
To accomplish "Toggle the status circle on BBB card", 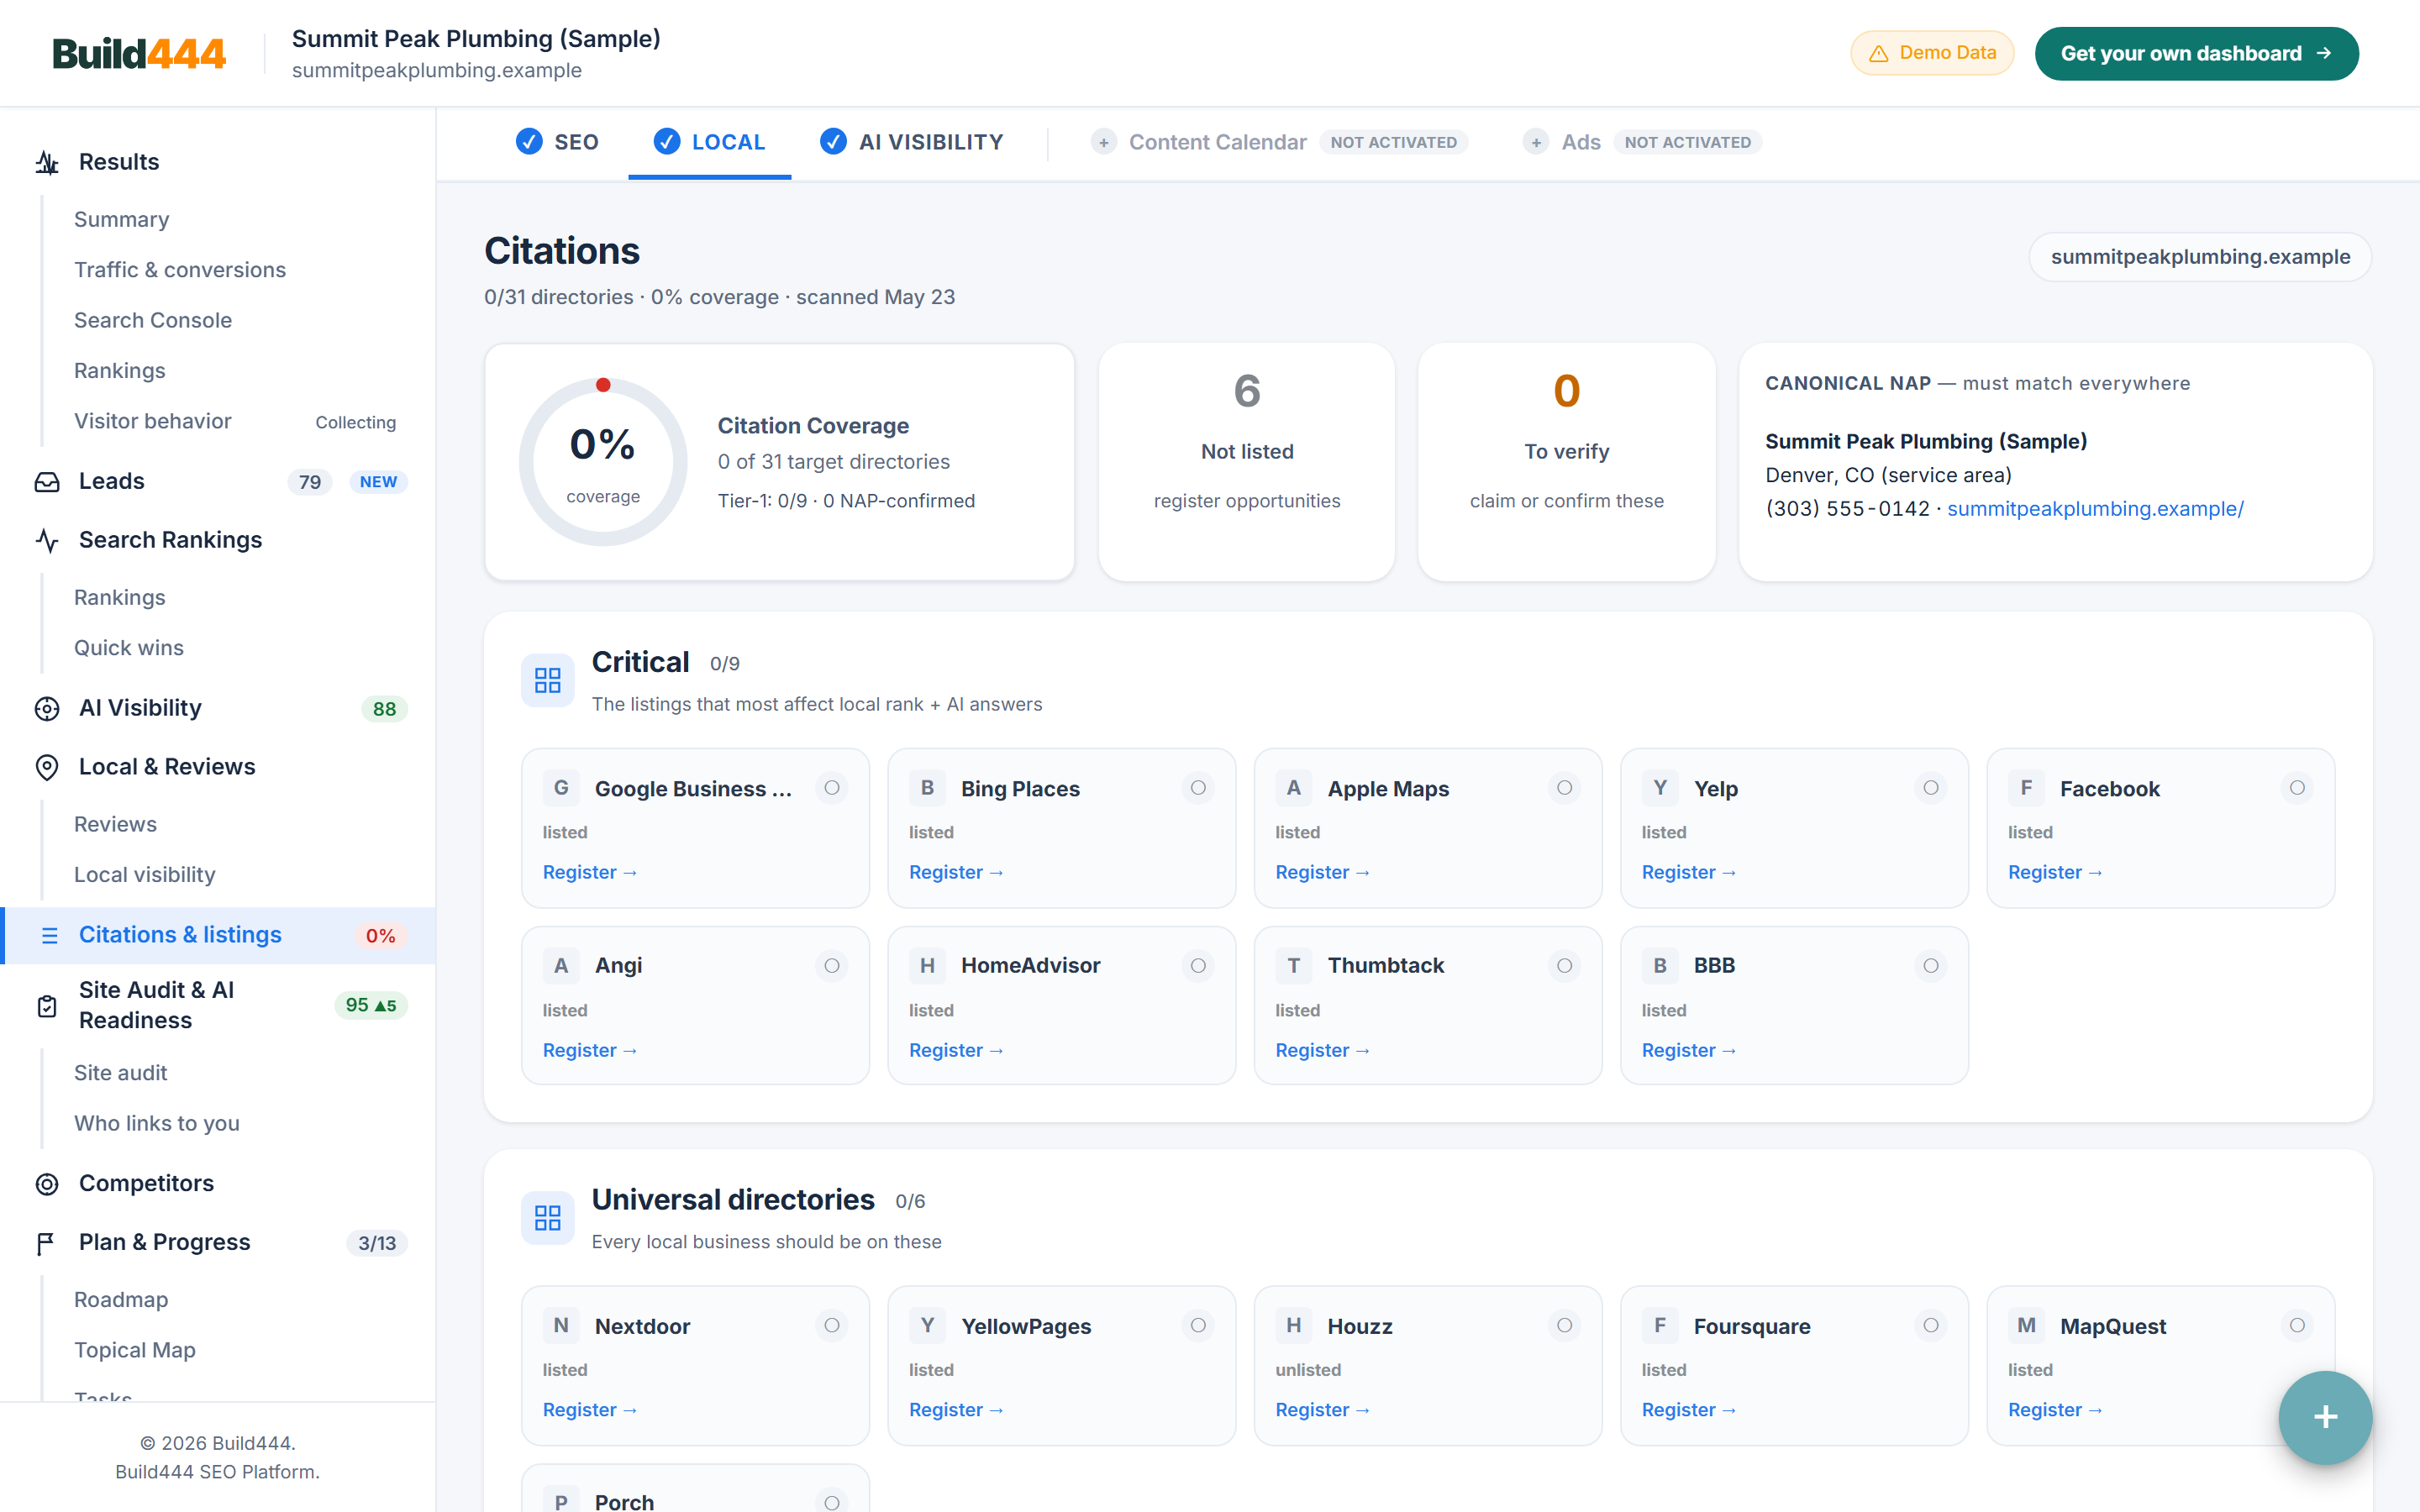I will (x=1930, y=966).
